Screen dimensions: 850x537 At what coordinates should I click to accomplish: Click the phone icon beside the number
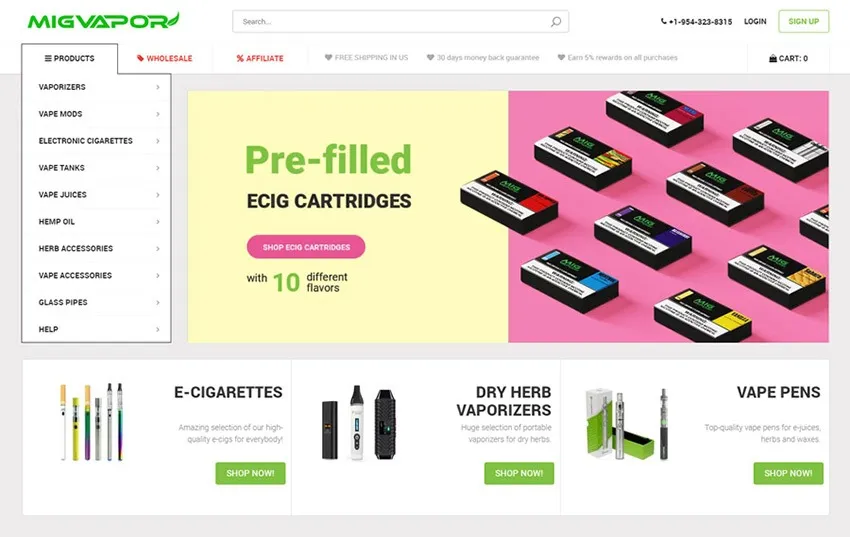click(664, 22)
